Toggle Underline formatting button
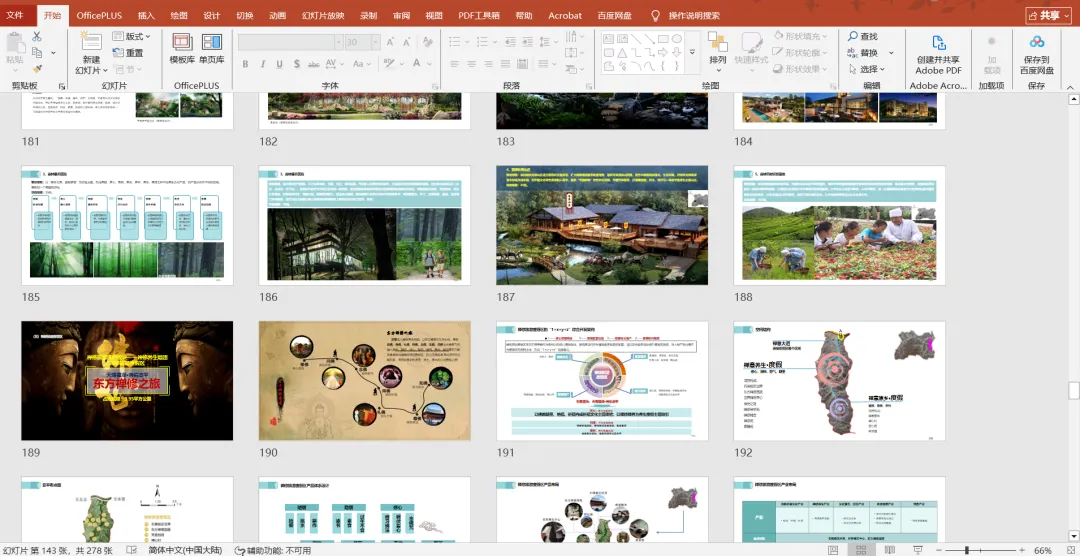 [280, 64]
